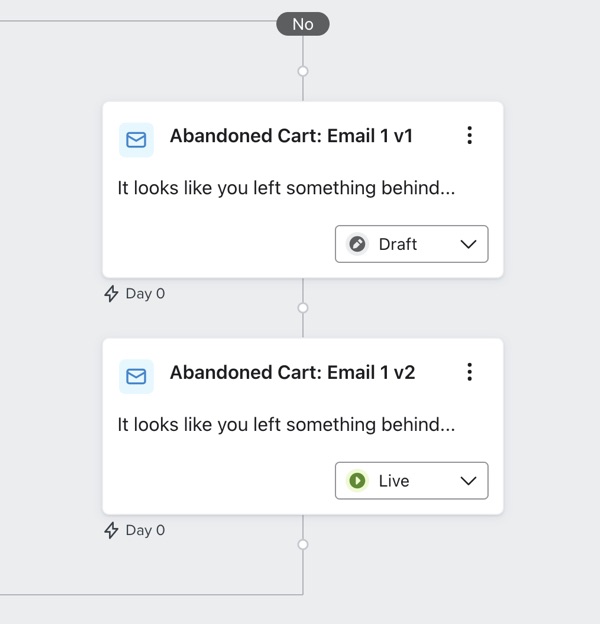600x624 pixels.
Task: Click the envelope icon on Email 1 v2
Action: pos(136,376)
